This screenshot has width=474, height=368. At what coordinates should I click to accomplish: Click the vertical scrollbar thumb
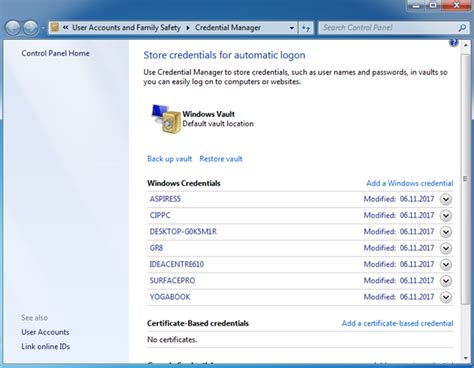pyautogui.click(x=465, y=179)
